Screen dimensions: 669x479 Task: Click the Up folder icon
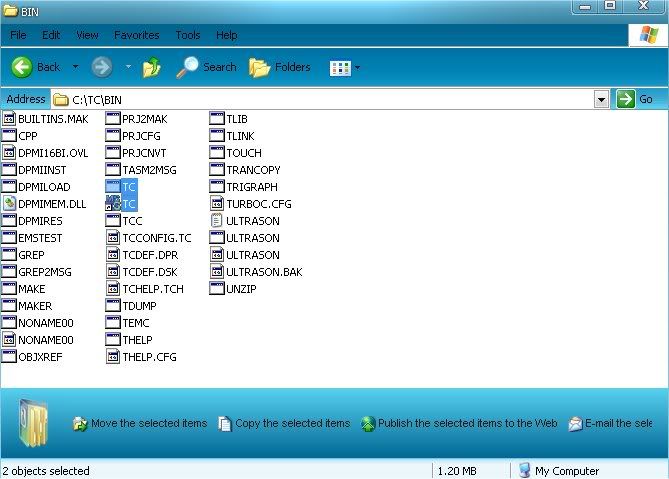click(x=151, y=67)
